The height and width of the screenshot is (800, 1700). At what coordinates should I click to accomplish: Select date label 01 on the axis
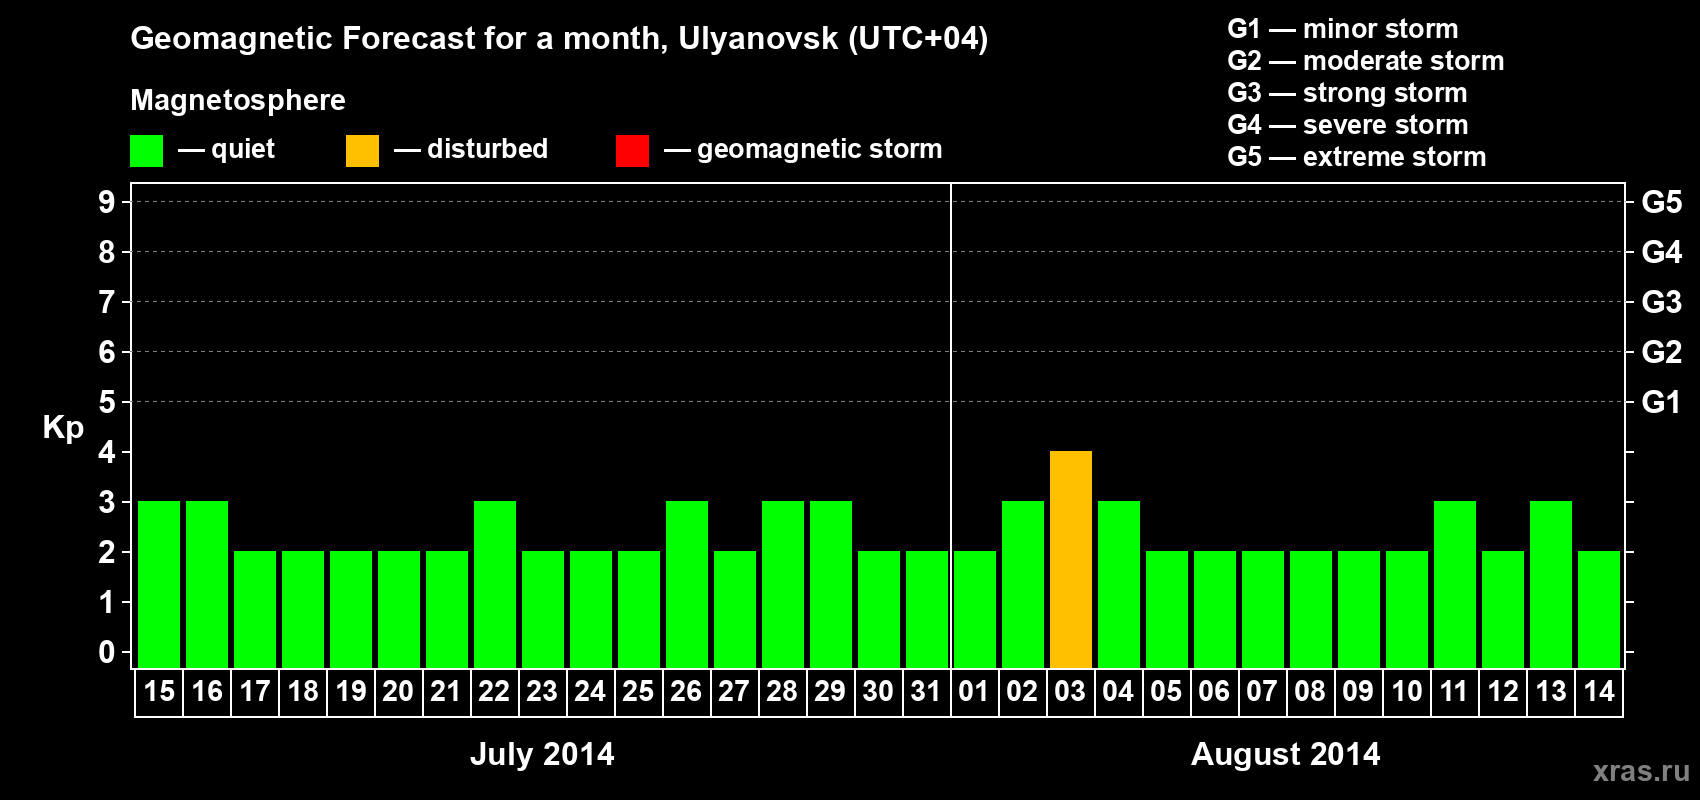click(974, 692)
